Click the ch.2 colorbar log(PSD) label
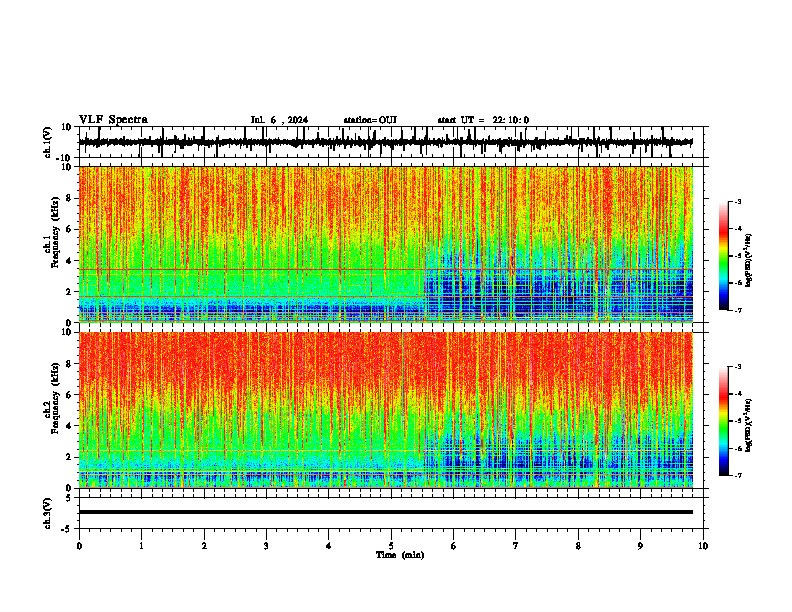Screen dimensions: 792x612 pos(749,425)
